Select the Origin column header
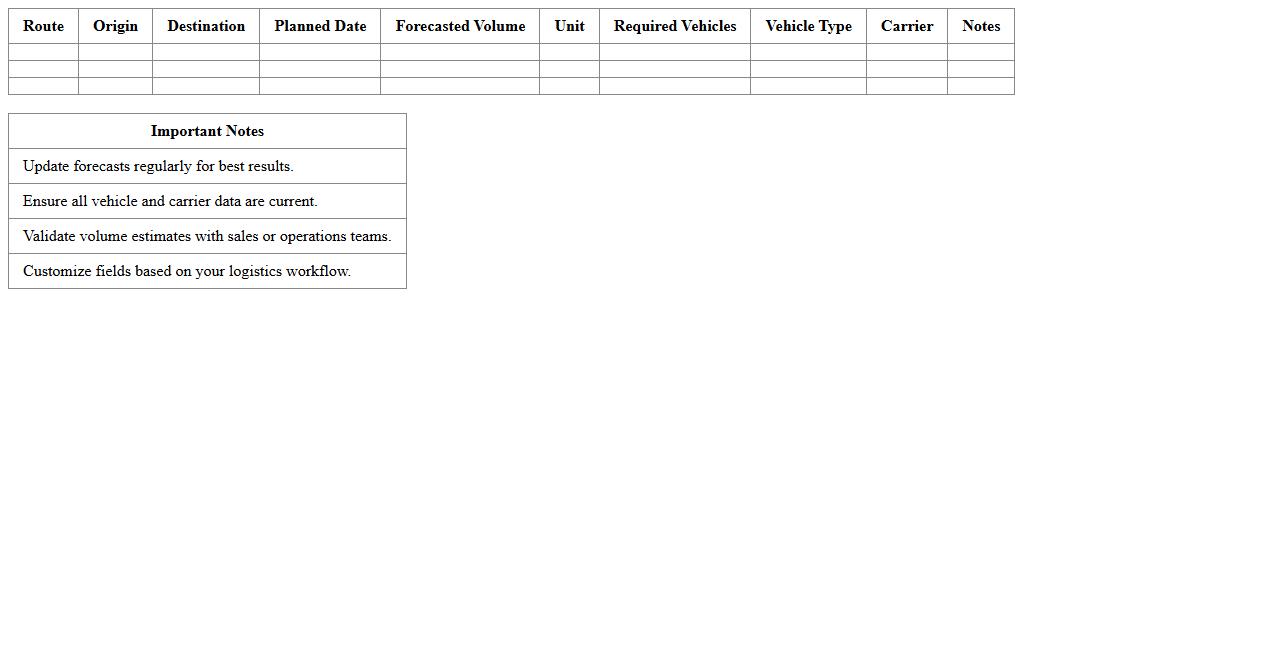Screen dimensions: 1278x650 pyautogui.click(x=115, y=26)
